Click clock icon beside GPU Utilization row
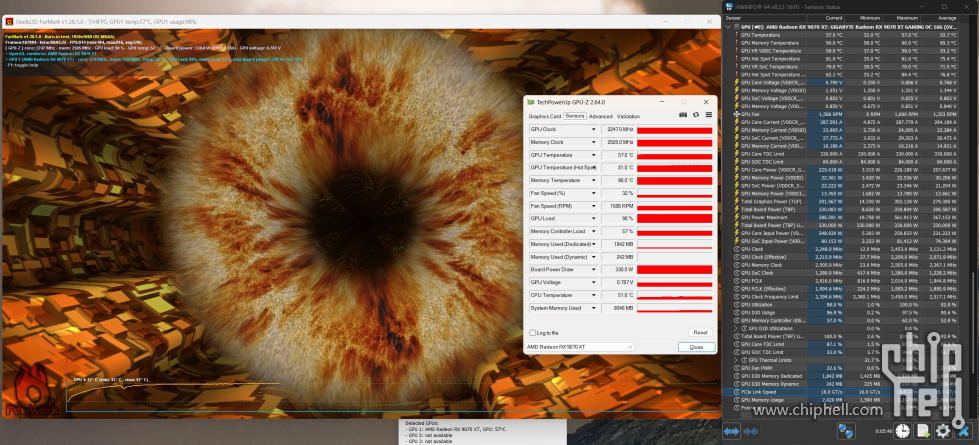The height and width of the screenshot is (445, 979). pos(737,305)
